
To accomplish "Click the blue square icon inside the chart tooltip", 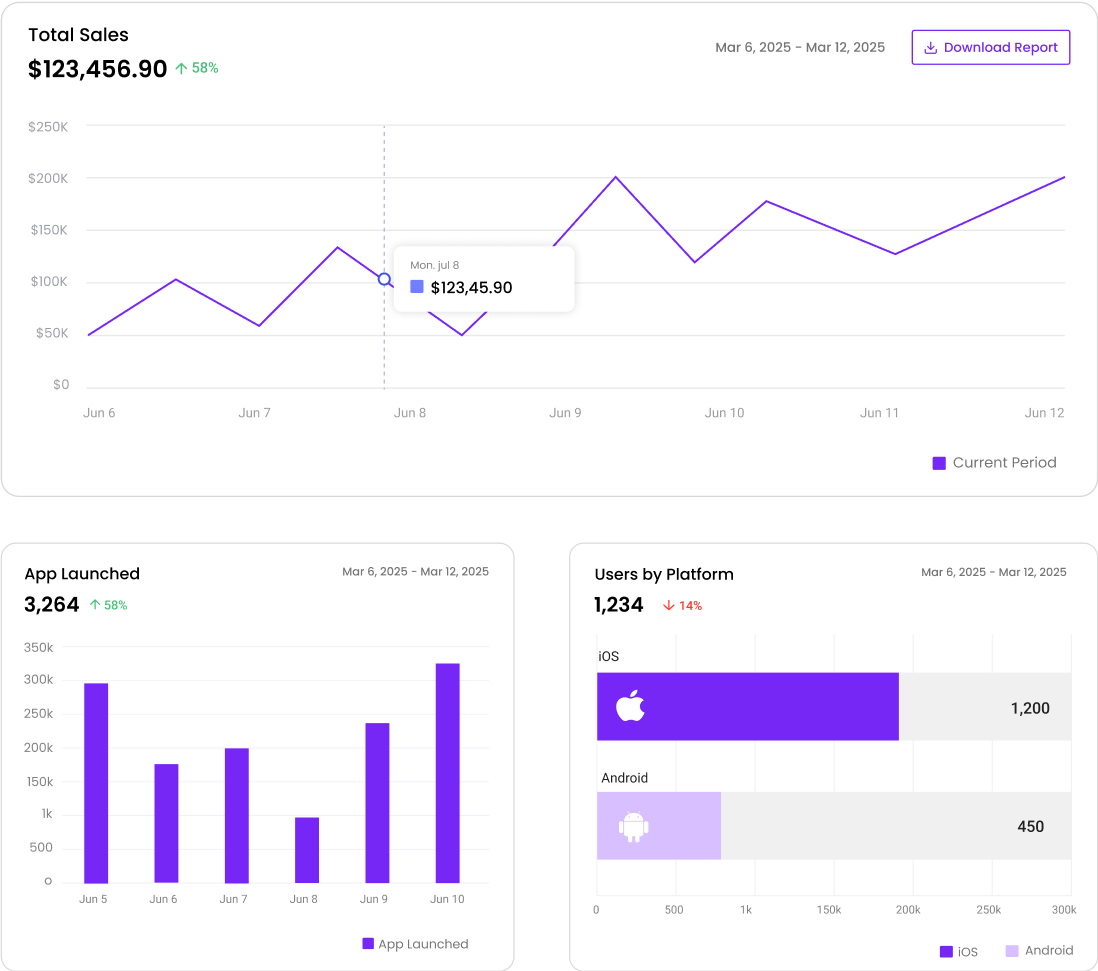I will point(417,287).
